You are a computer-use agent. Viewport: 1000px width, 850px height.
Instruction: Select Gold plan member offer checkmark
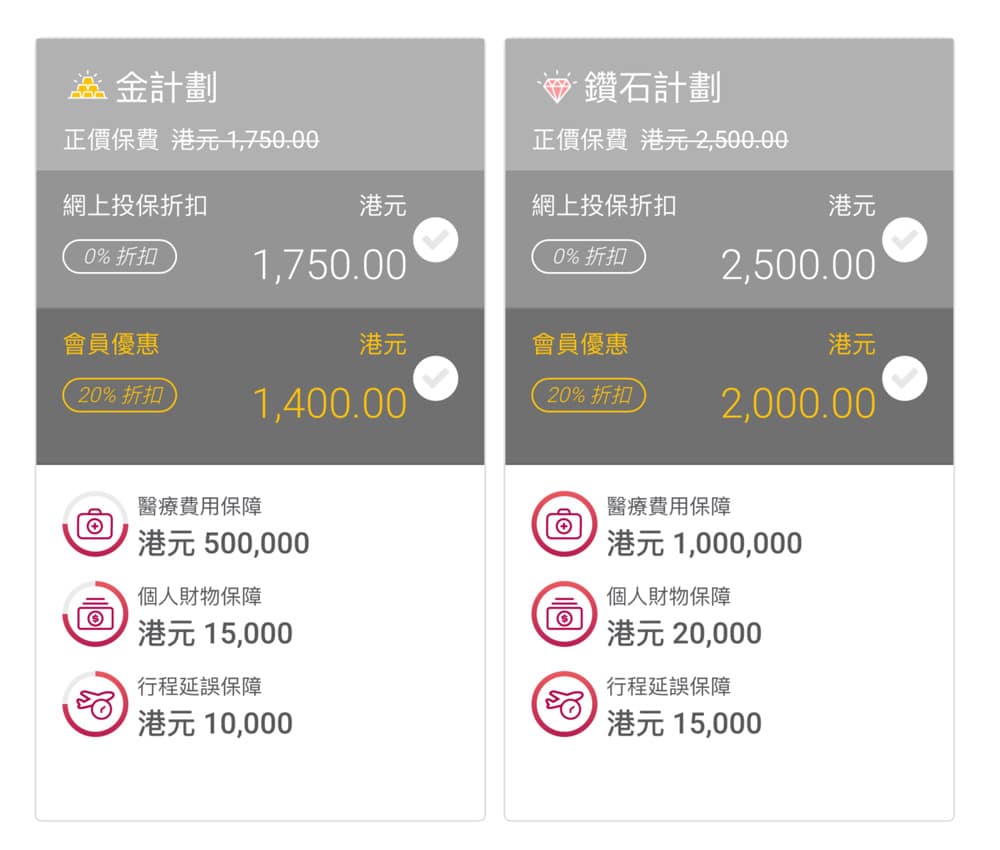tap(436, 378)
